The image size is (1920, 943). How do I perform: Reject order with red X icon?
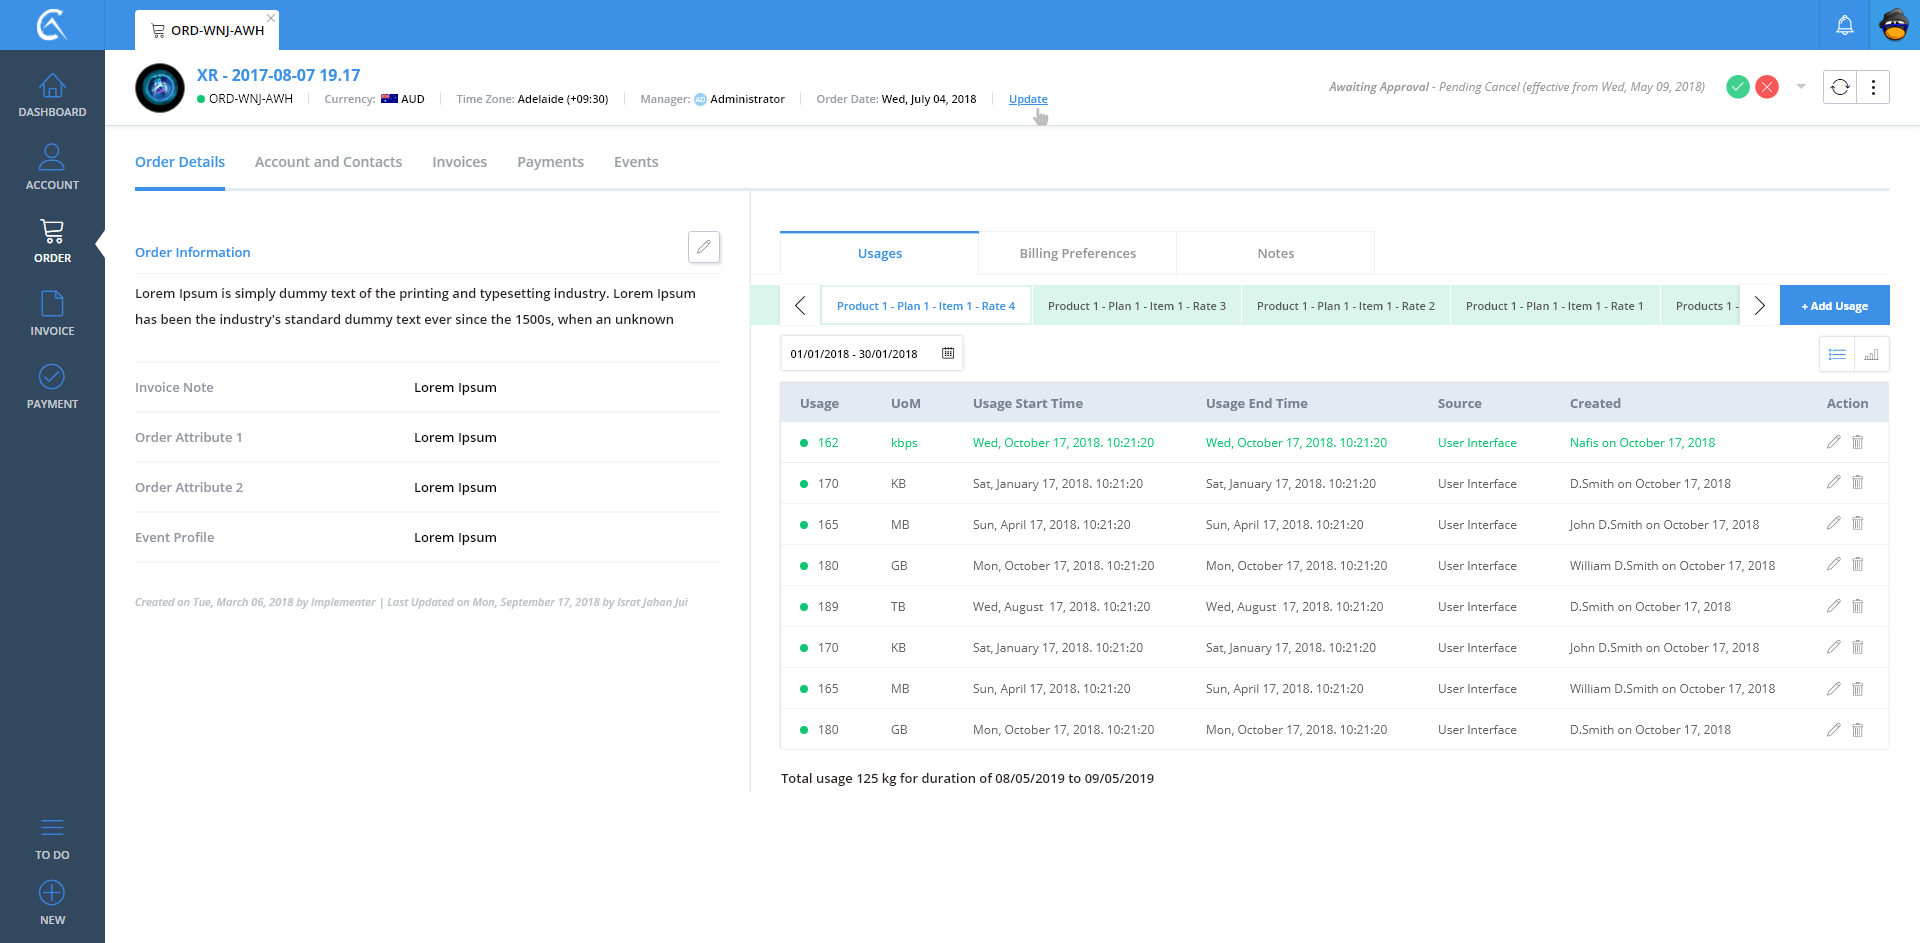(1767, 88)
